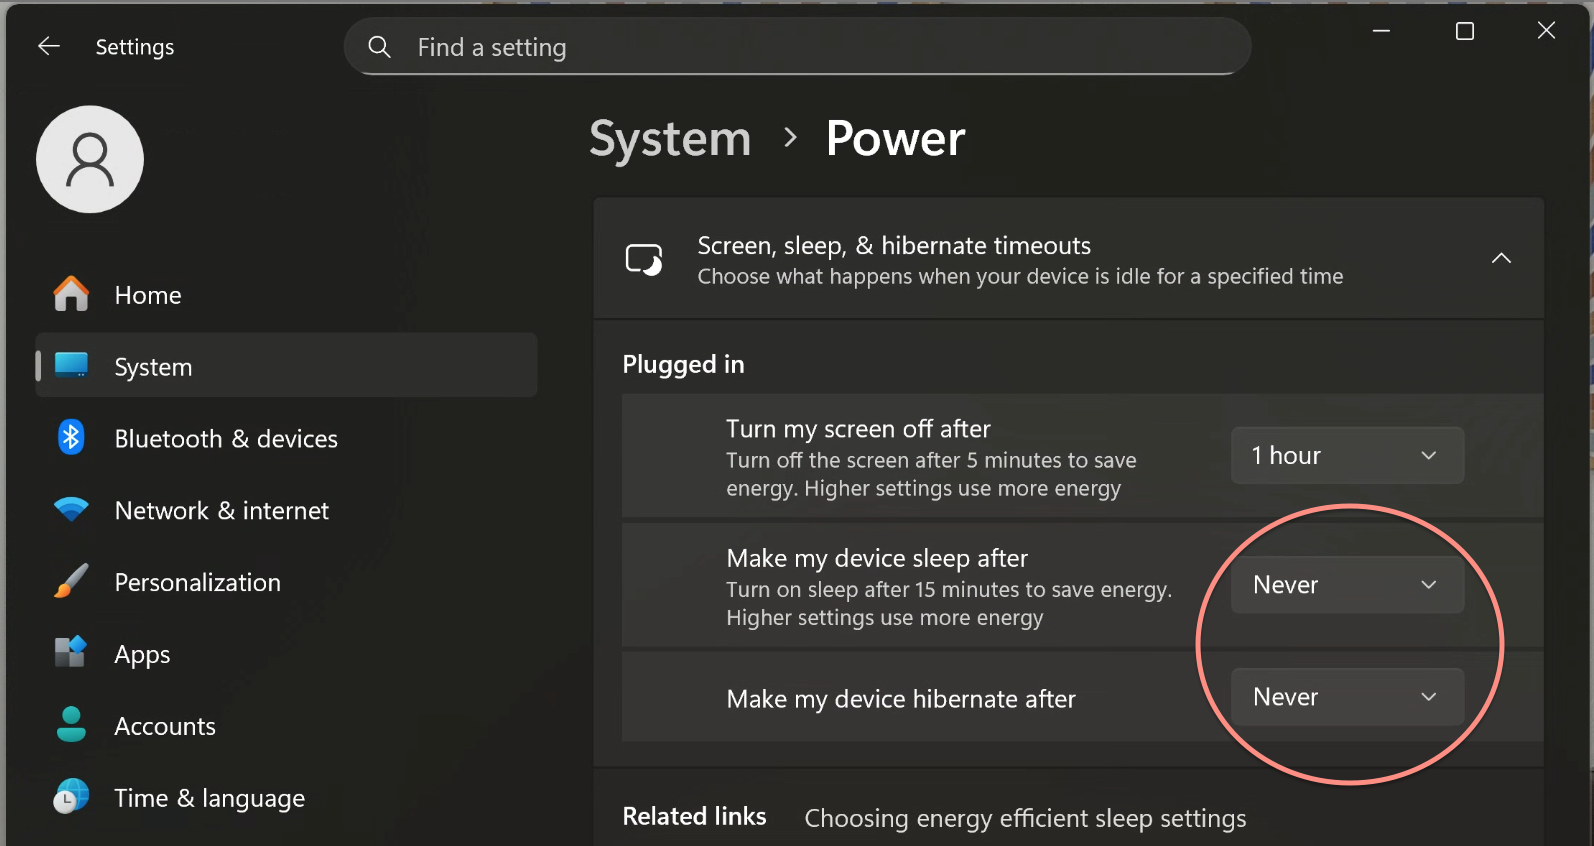Image resolution: width=1594 pixels, height=846 pixels.
Task: Select the Home sidebar icon
Action: (71, 293)
